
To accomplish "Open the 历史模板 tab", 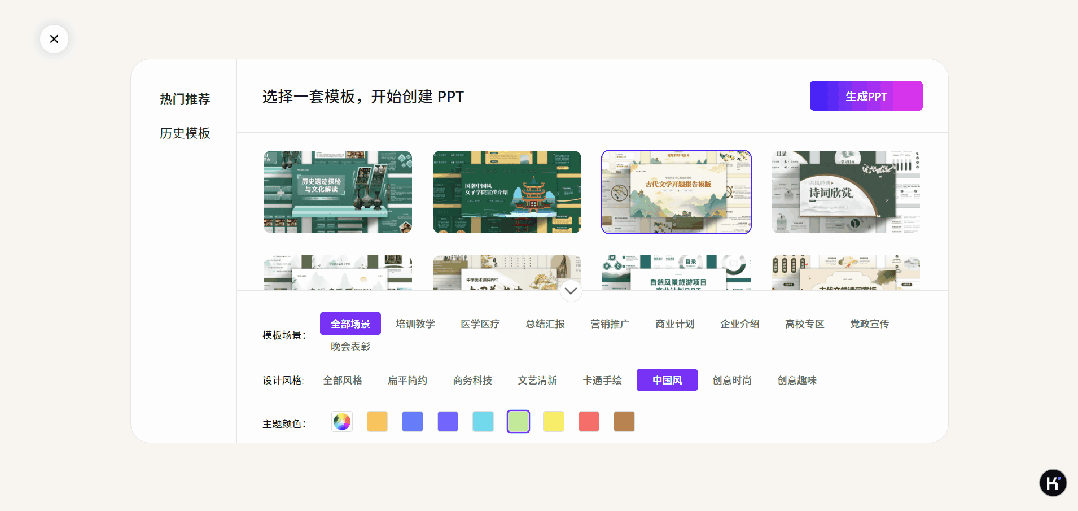I will pos(185,133).
